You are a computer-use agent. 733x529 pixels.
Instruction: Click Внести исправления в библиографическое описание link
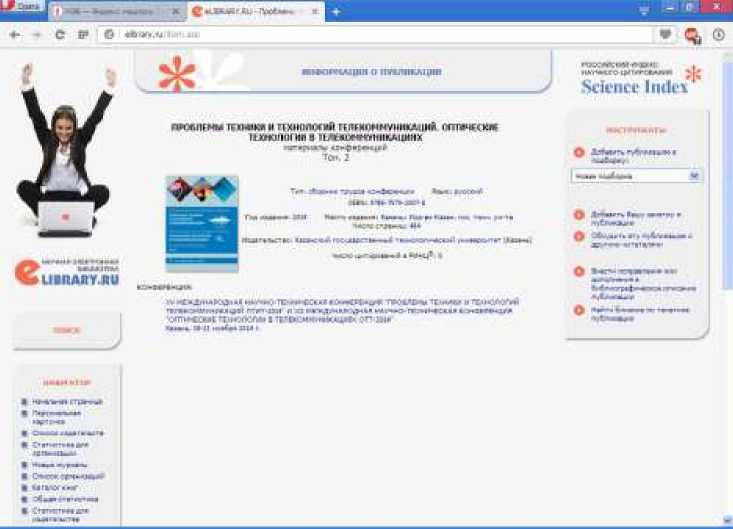pos(643,284)
